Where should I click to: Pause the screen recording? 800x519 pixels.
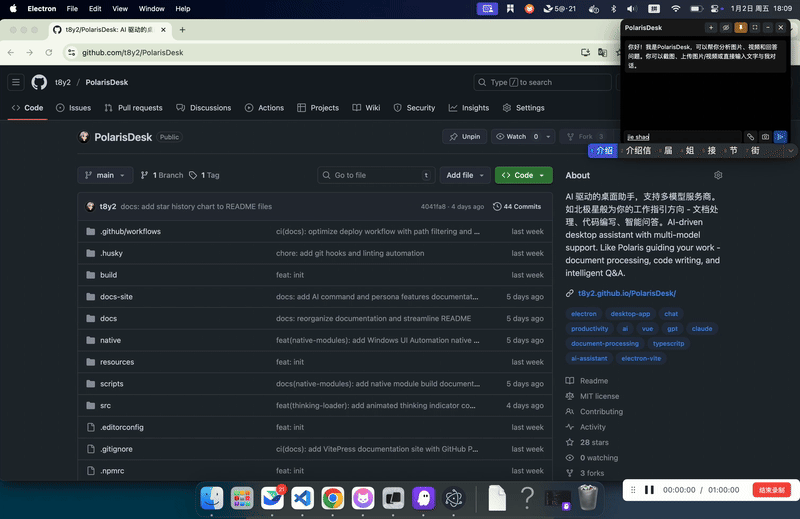(649, 490)
